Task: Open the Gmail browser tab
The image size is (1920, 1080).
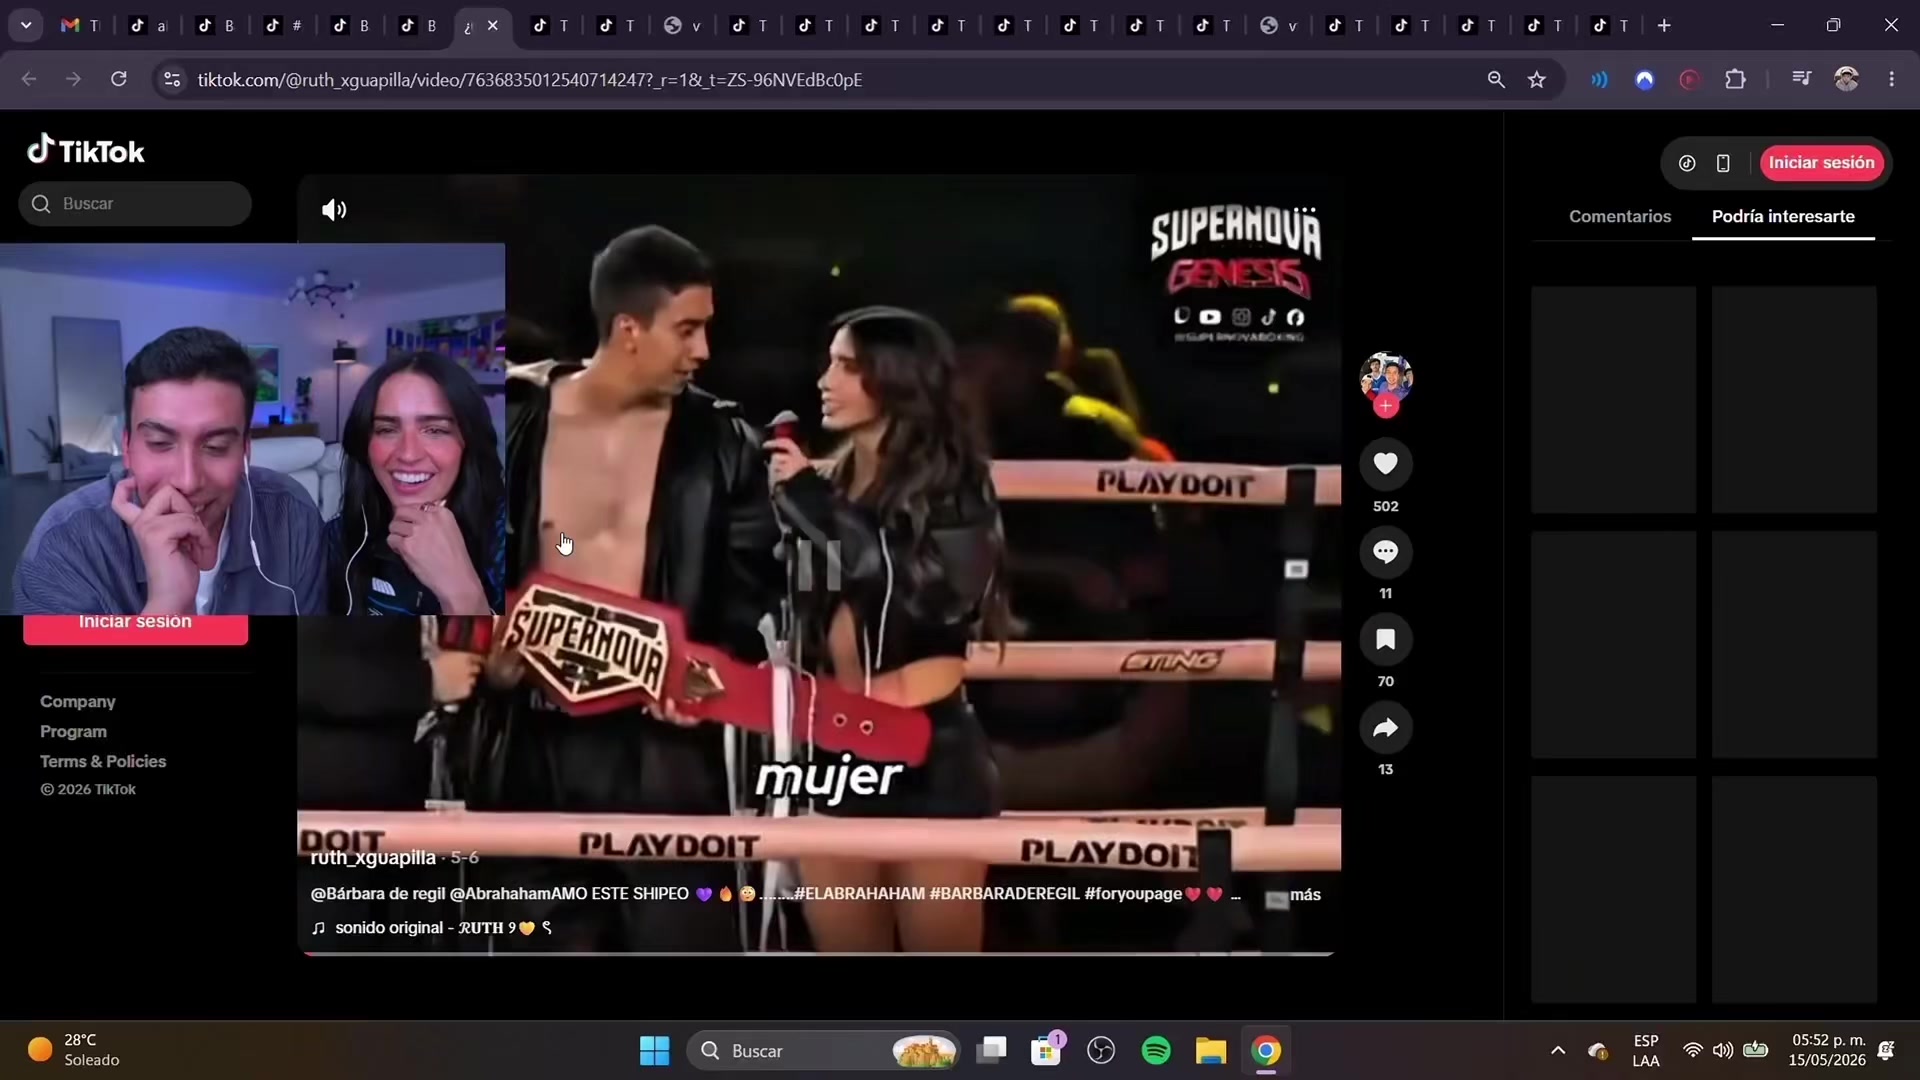Action: [x=80, y=26]
